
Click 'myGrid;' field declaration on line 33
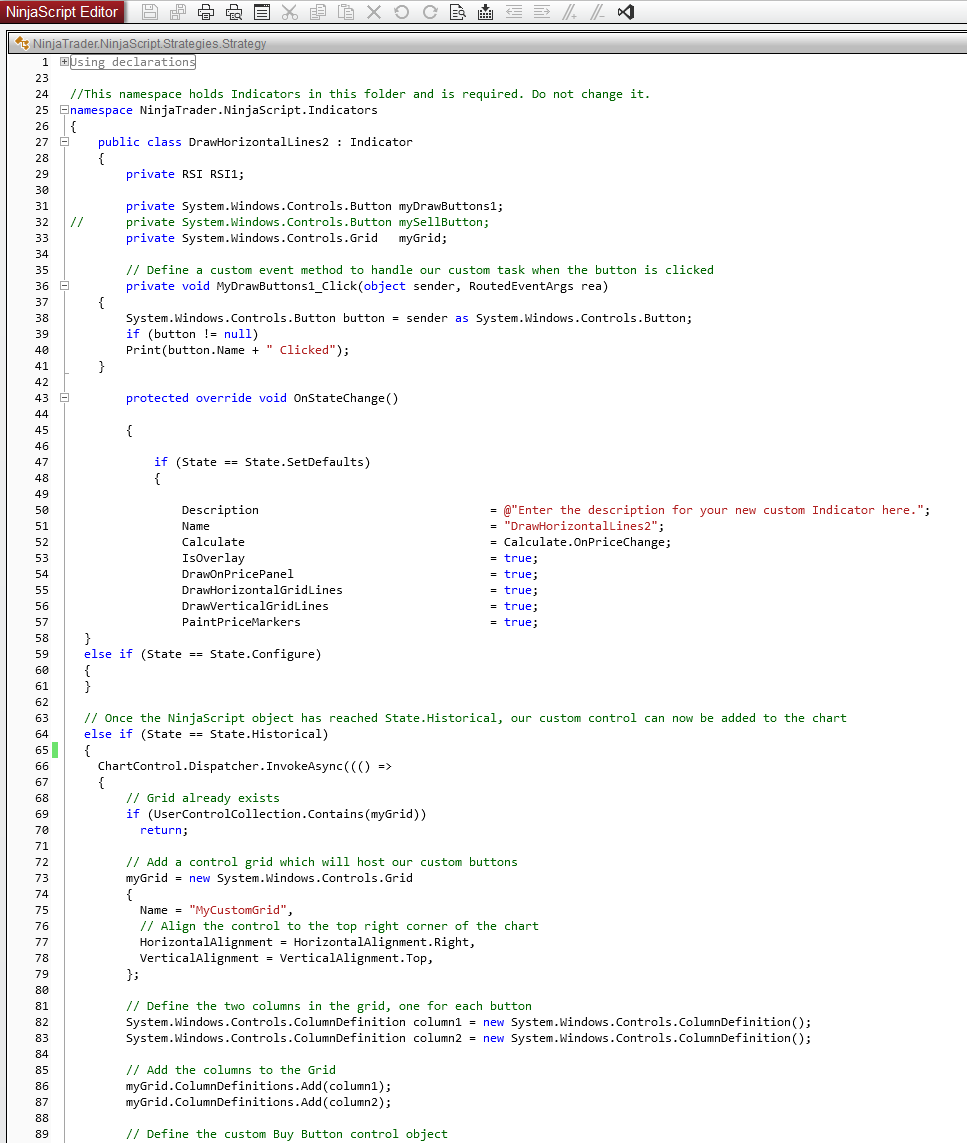tap(423, 238)
